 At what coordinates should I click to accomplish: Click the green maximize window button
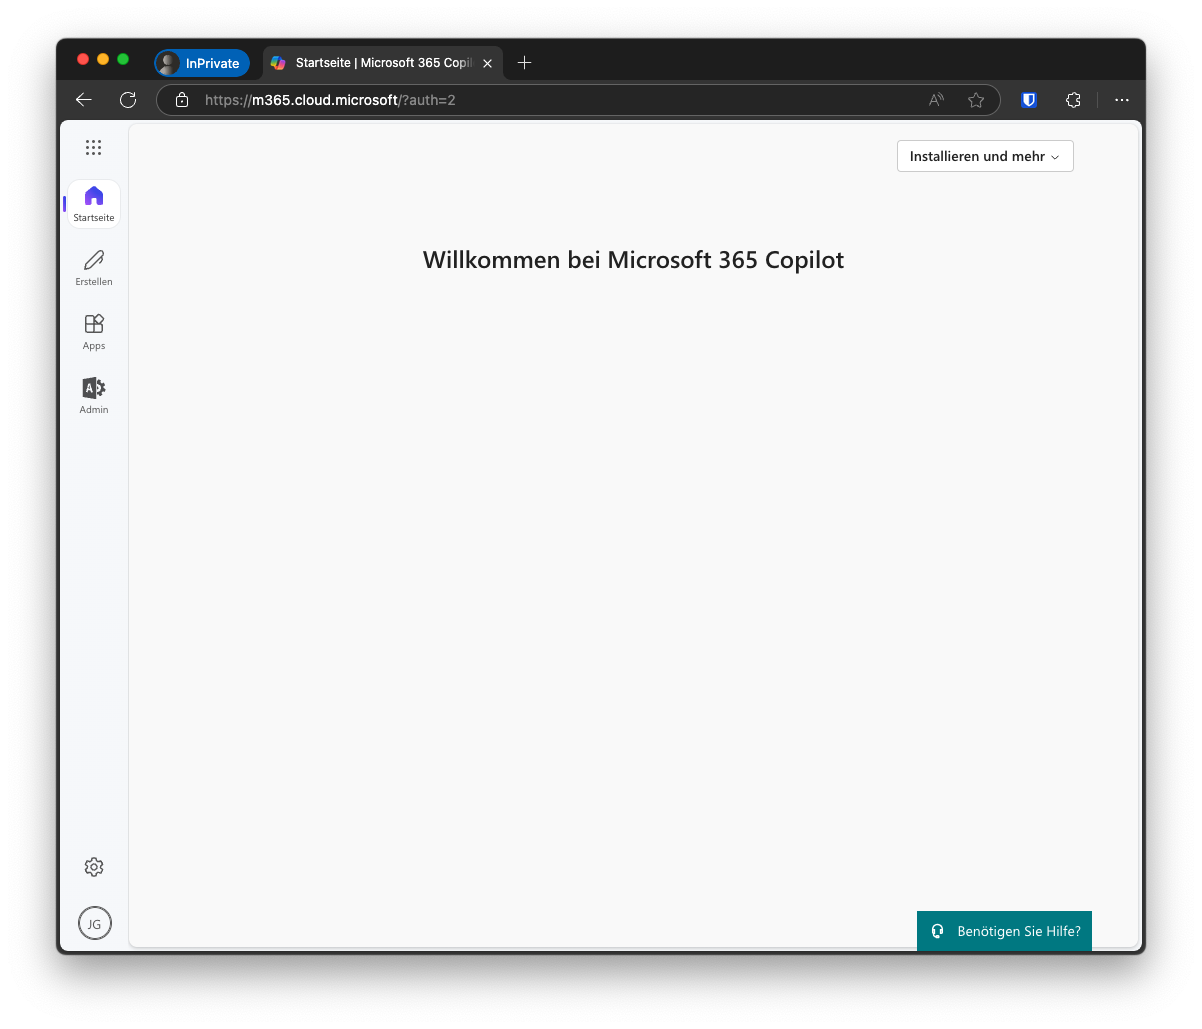tap(123, 60)
